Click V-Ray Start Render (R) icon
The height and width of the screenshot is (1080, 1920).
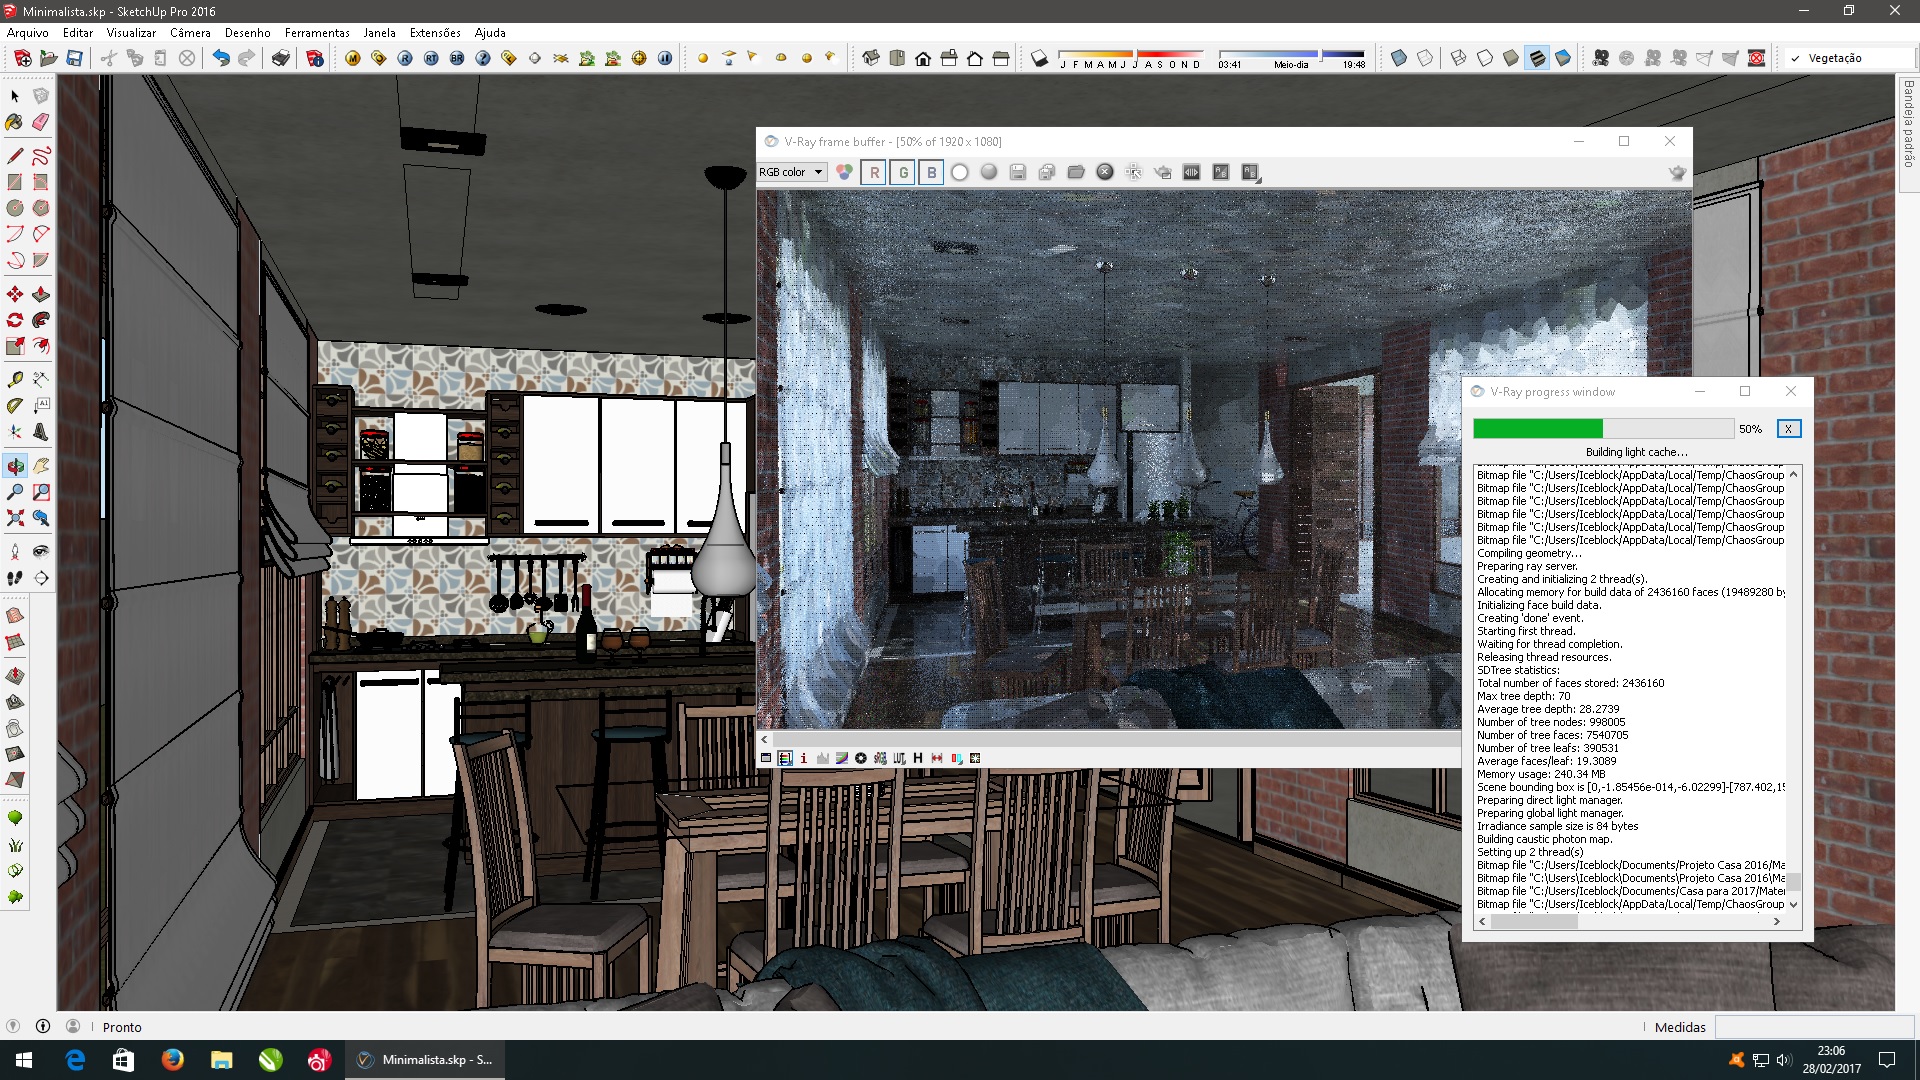coord(405,58)
